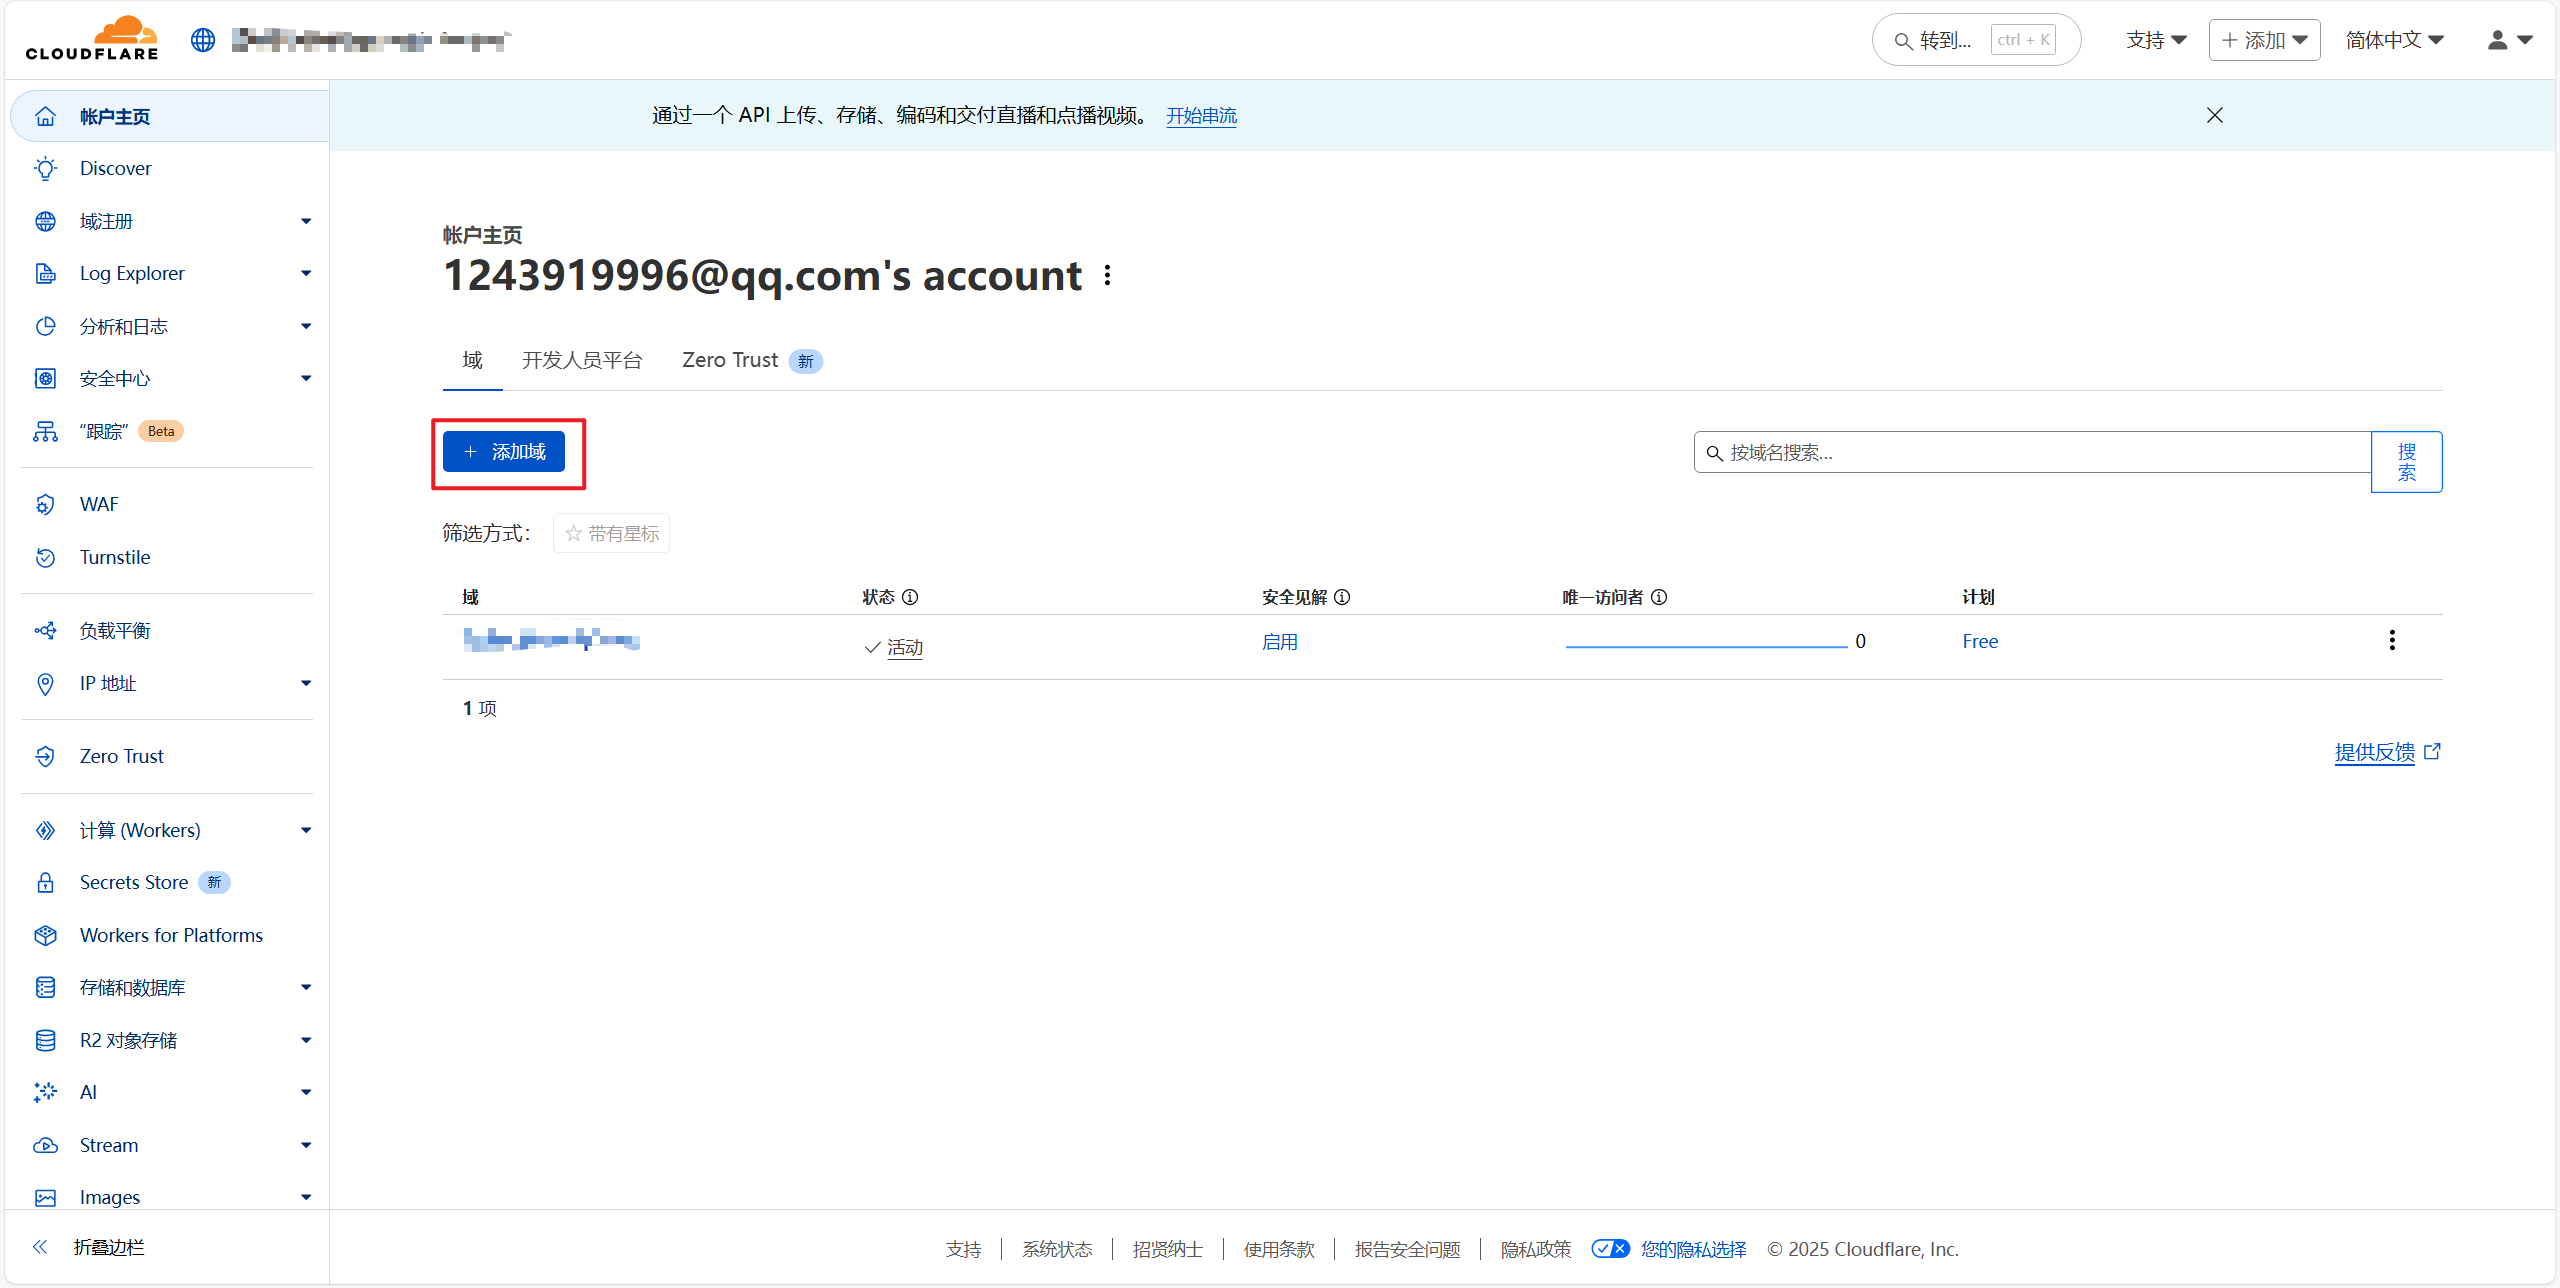Click the 使用条款 footer link
Viewport: 2560px width, 1288px height.
pyautogui.click(x=1279, y=1249)
